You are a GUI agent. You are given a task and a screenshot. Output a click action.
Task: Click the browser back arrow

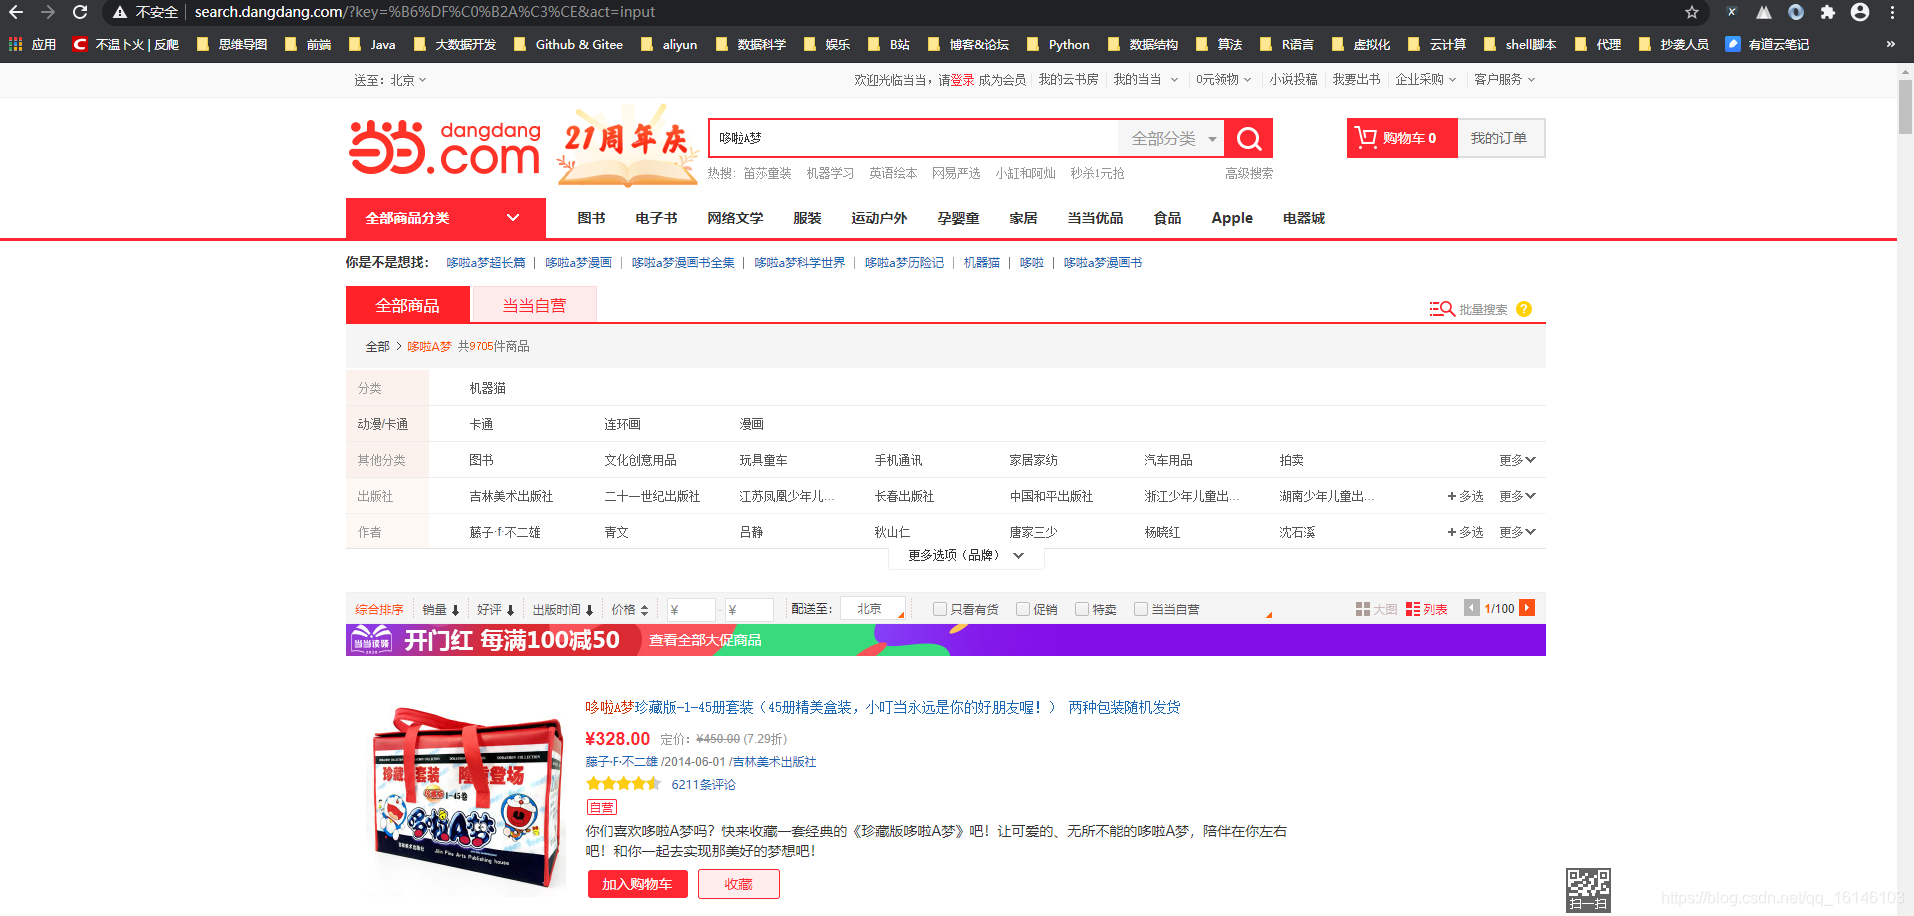coord(16,12)
